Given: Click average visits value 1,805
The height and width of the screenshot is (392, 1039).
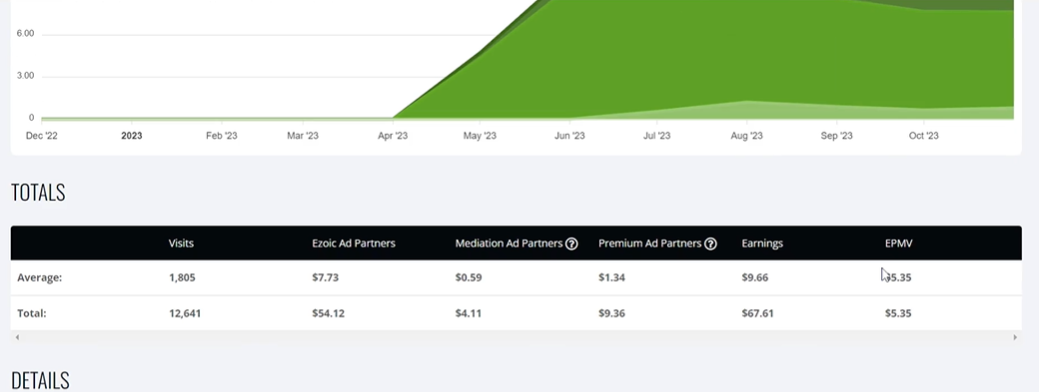Looking at the screenshot, I should click(182, 277).
